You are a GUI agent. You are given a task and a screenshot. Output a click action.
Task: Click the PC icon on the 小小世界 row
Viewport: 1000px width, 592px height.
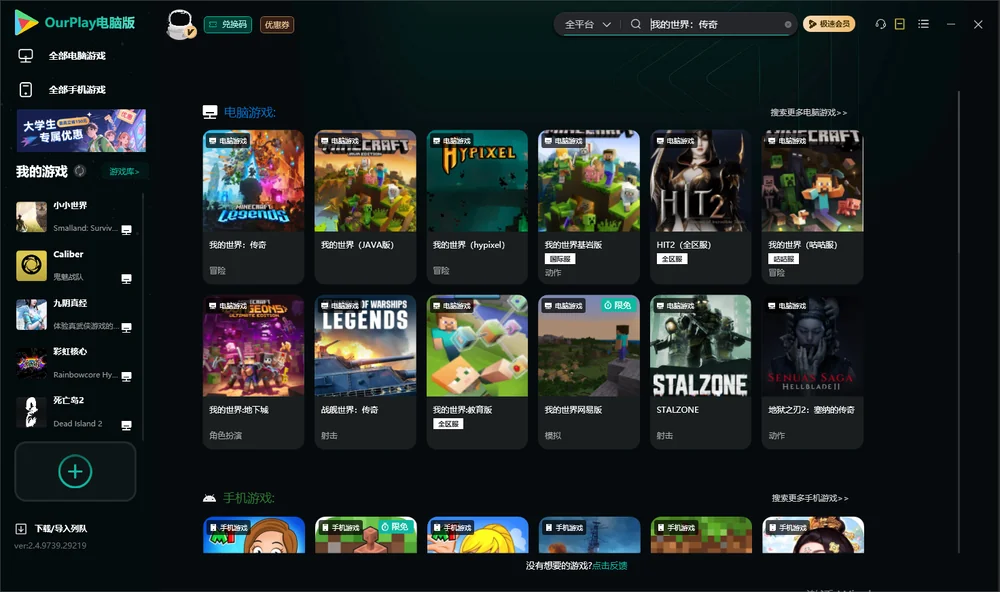pyautogui.click(x=126, y=230)
